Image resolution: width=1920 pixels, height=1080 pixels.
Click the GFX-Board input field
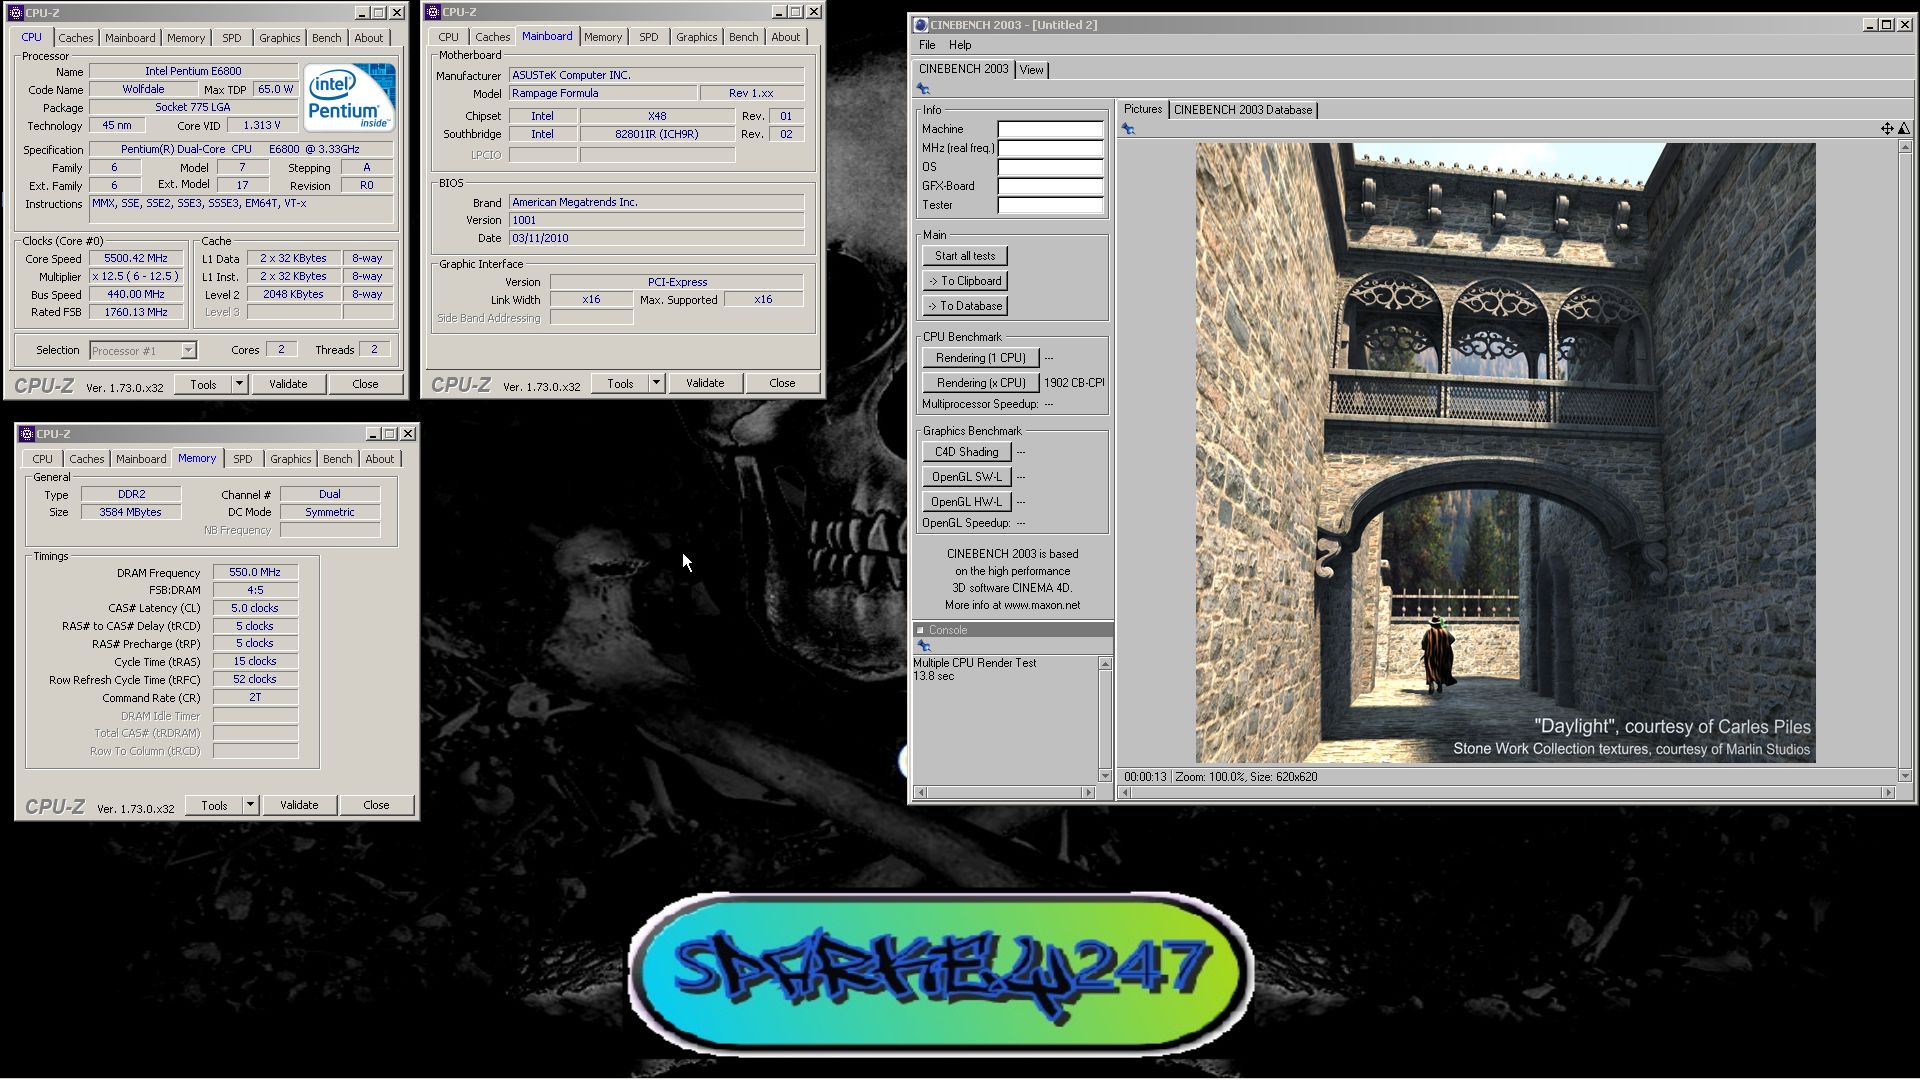coord(1050,186)
